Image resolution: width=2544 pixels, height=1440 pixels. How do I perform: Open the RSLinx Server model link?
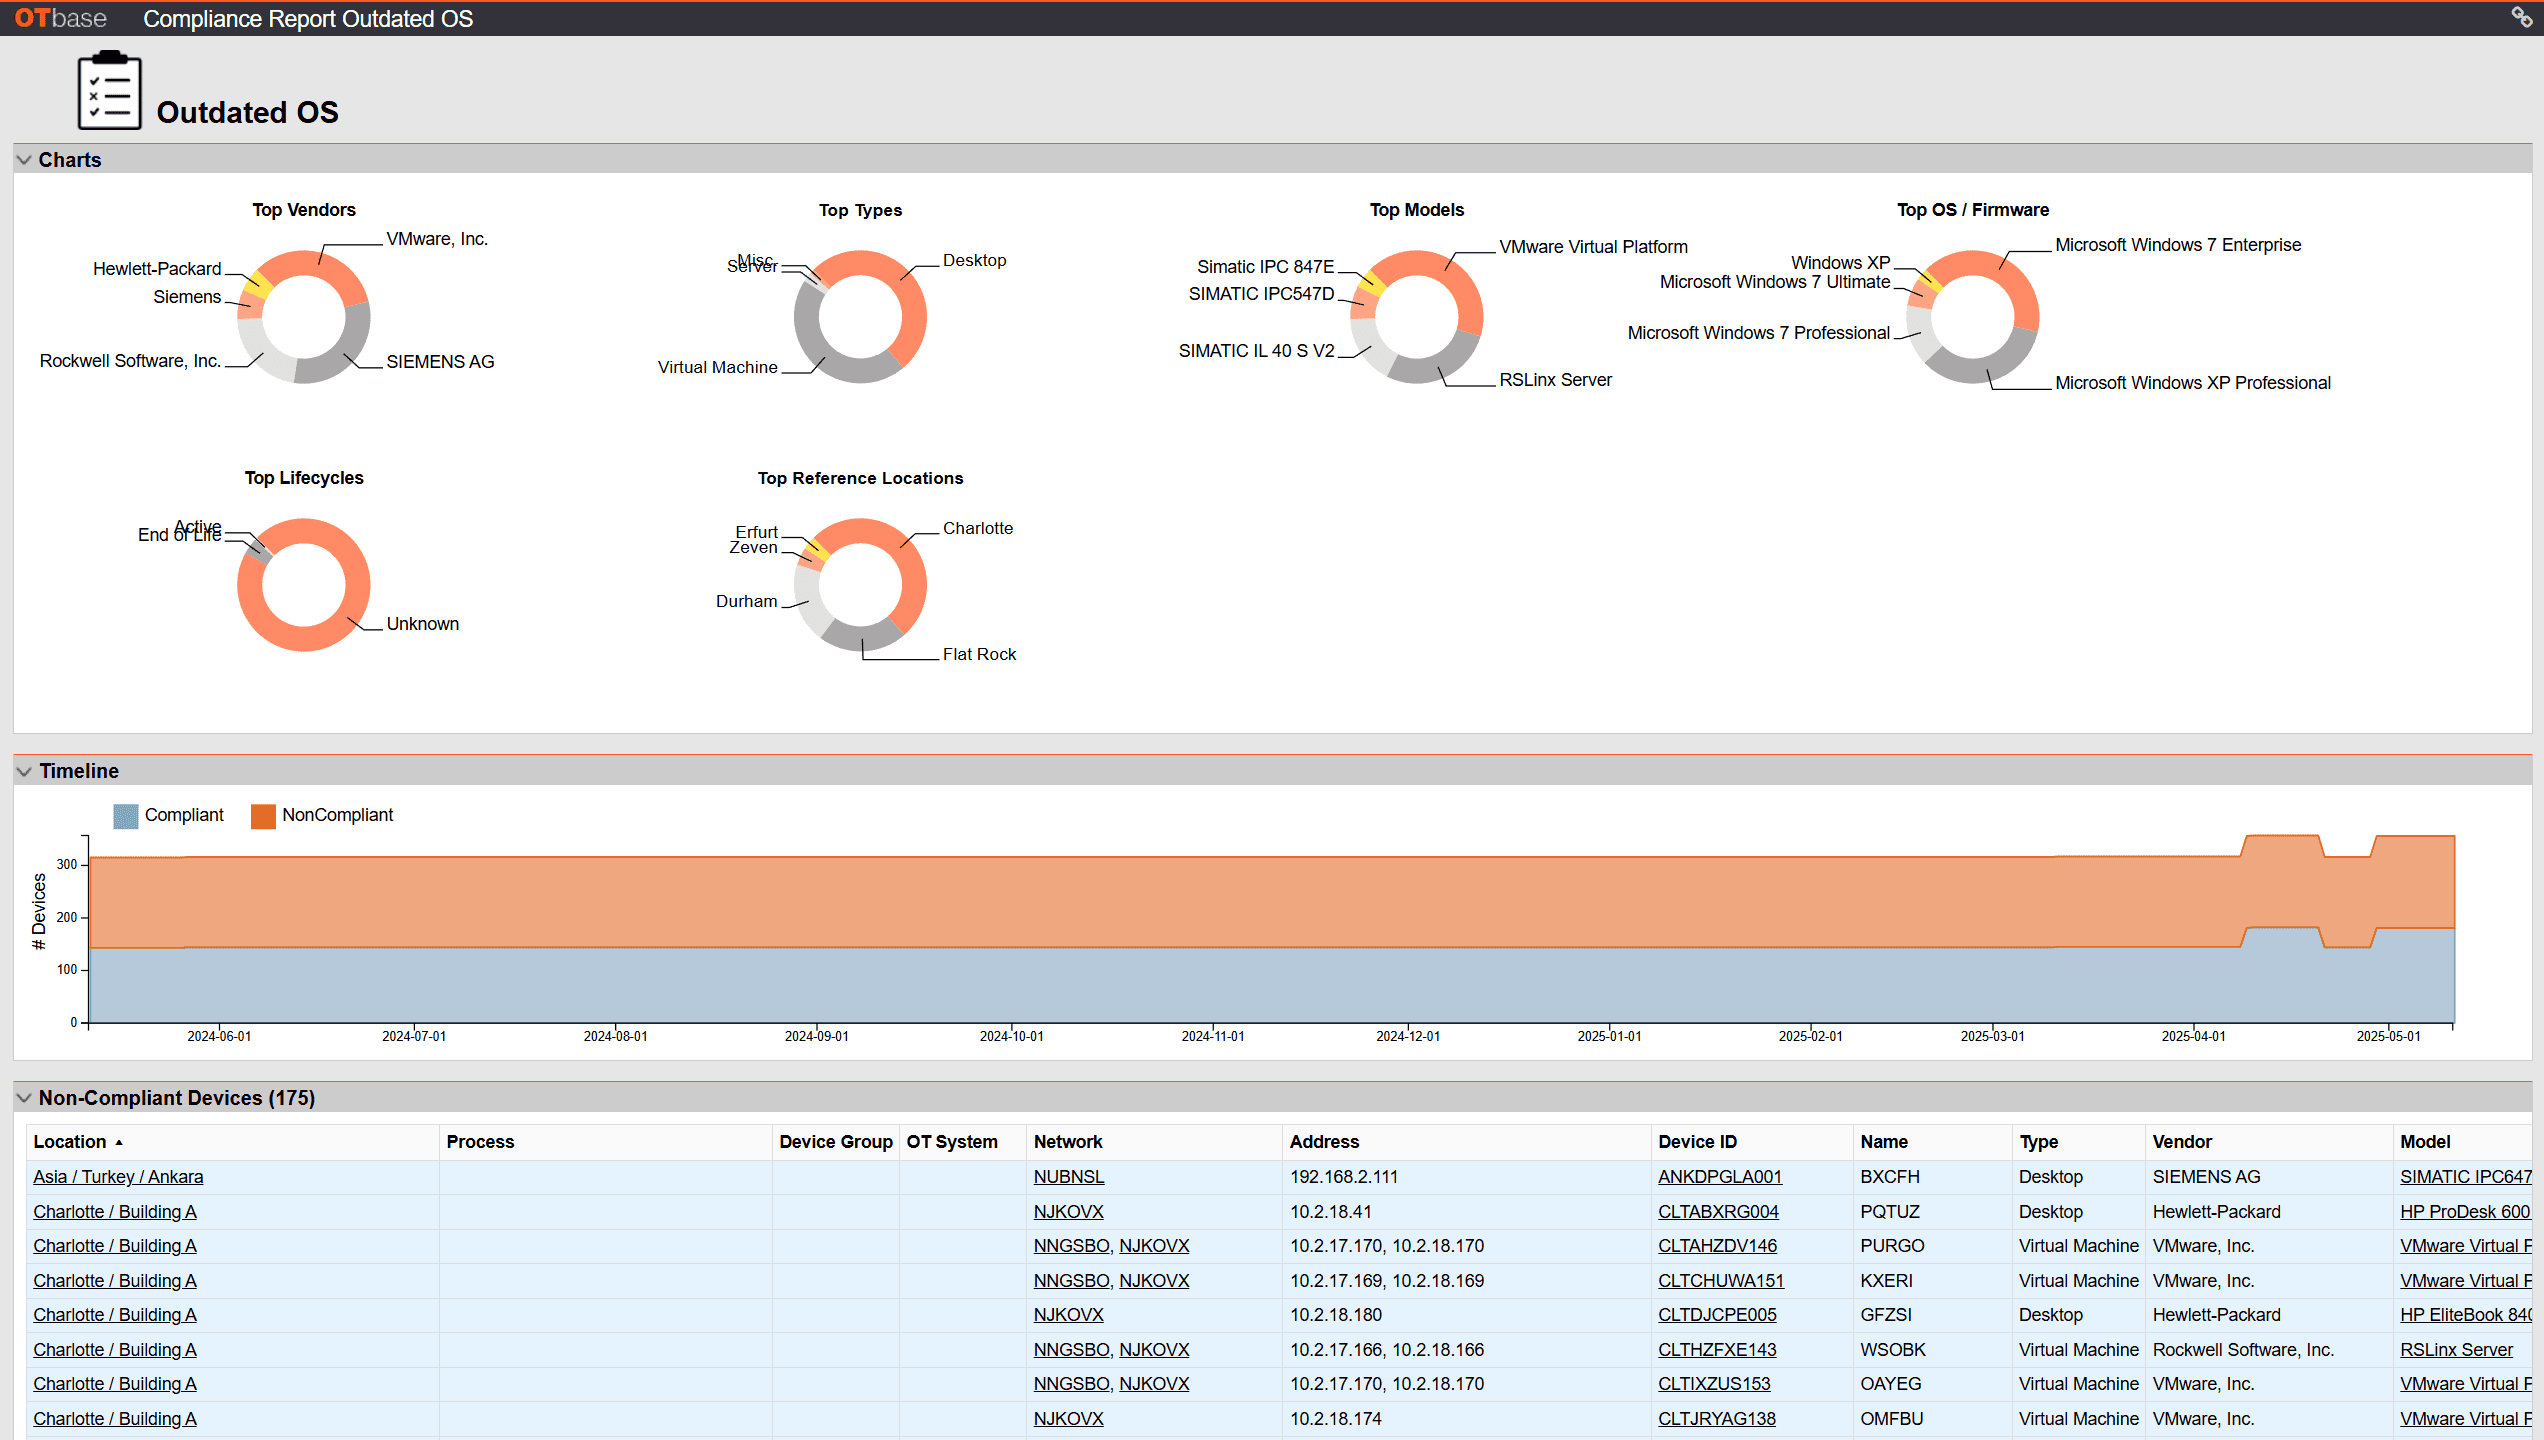(2456, 1350)
